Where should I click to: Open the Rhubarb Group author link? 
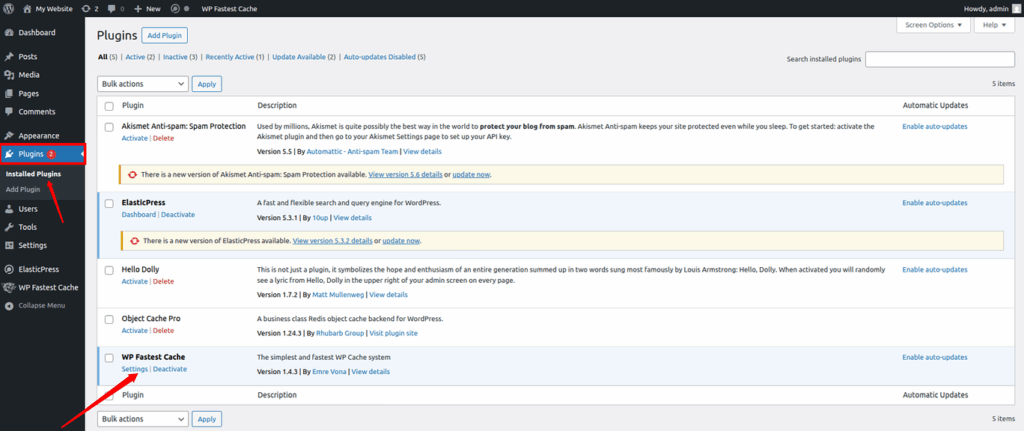click(x=340, y=334)
